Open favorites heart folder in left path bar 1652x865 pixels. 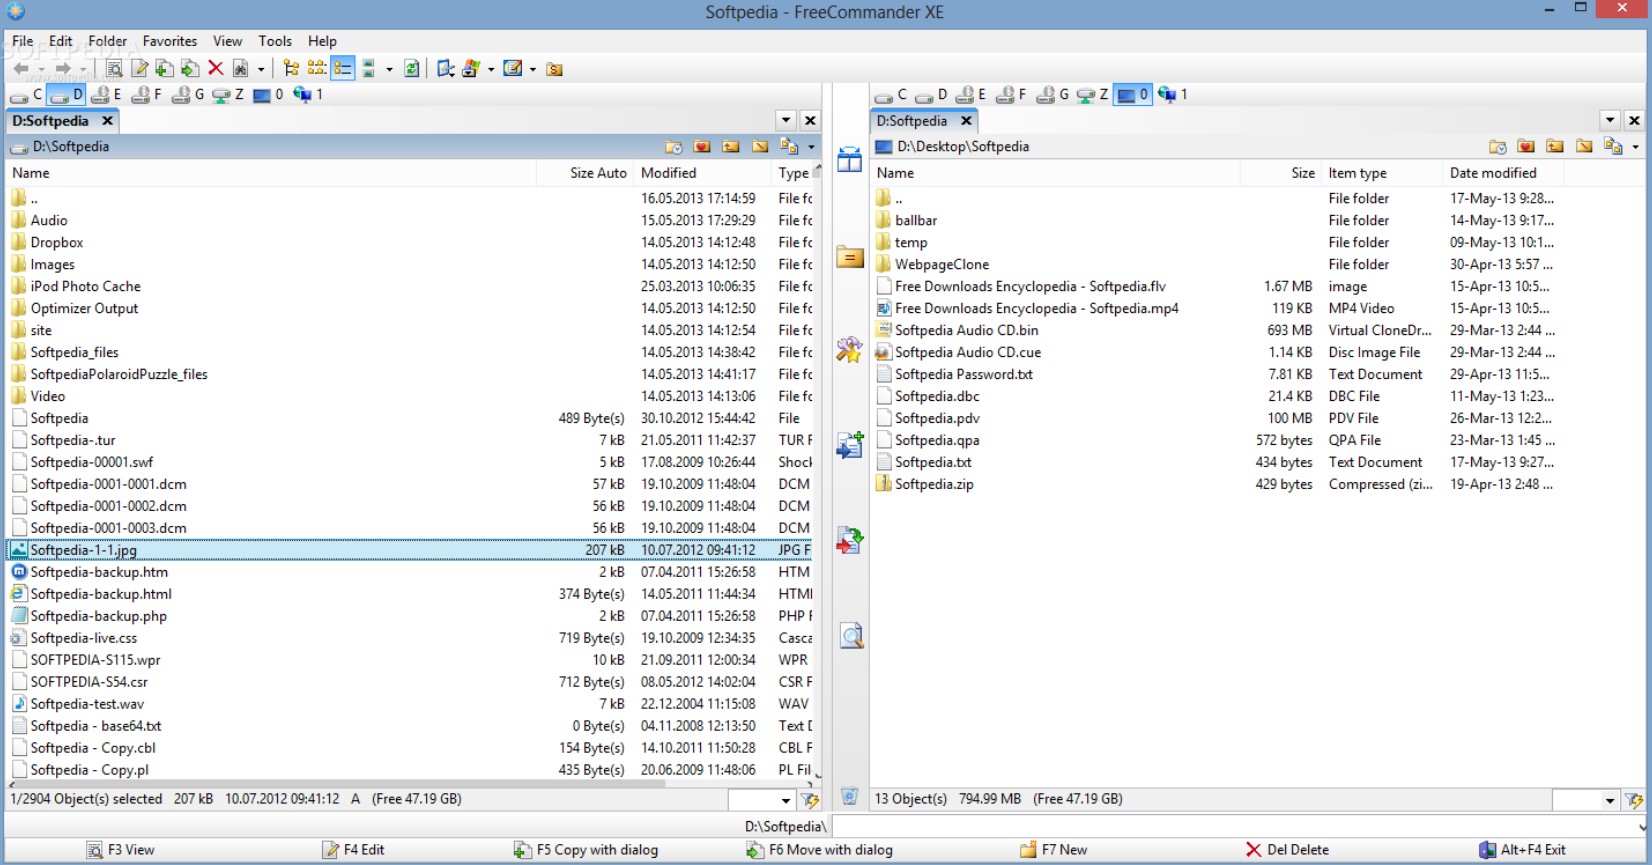pyautogui.click(x=702, y=147)
